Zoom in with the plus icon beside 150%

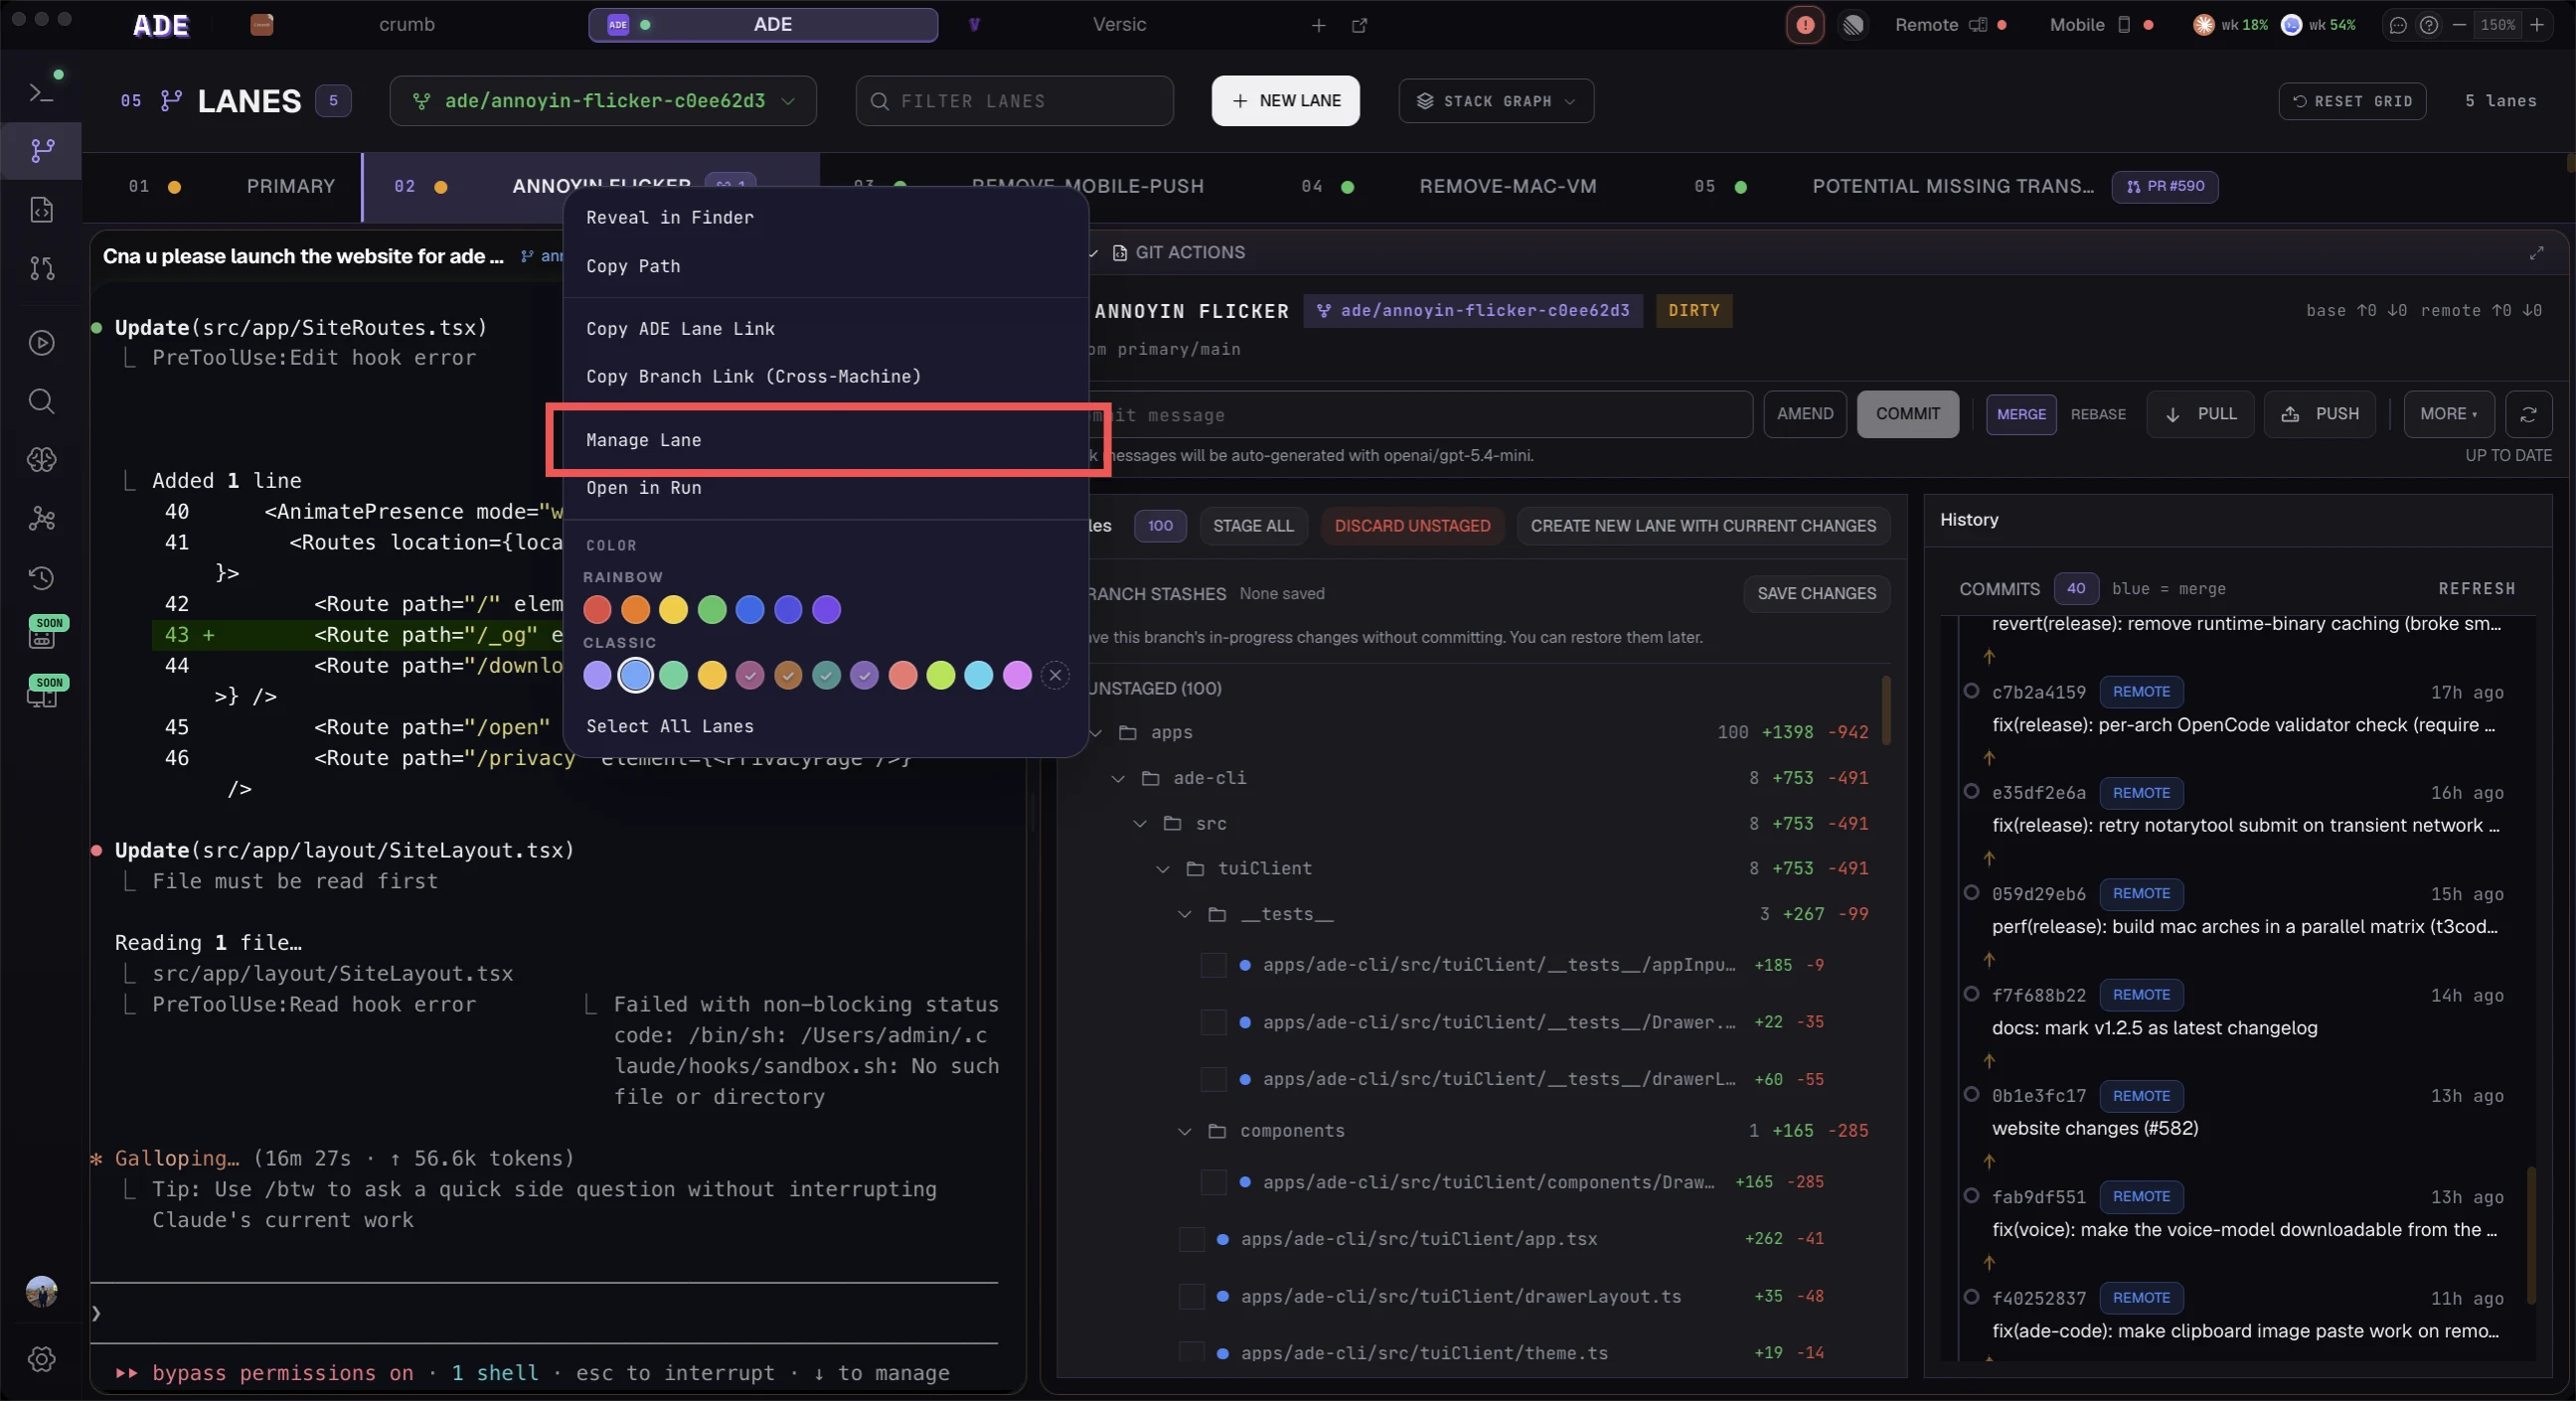(x=2537, y=25)
